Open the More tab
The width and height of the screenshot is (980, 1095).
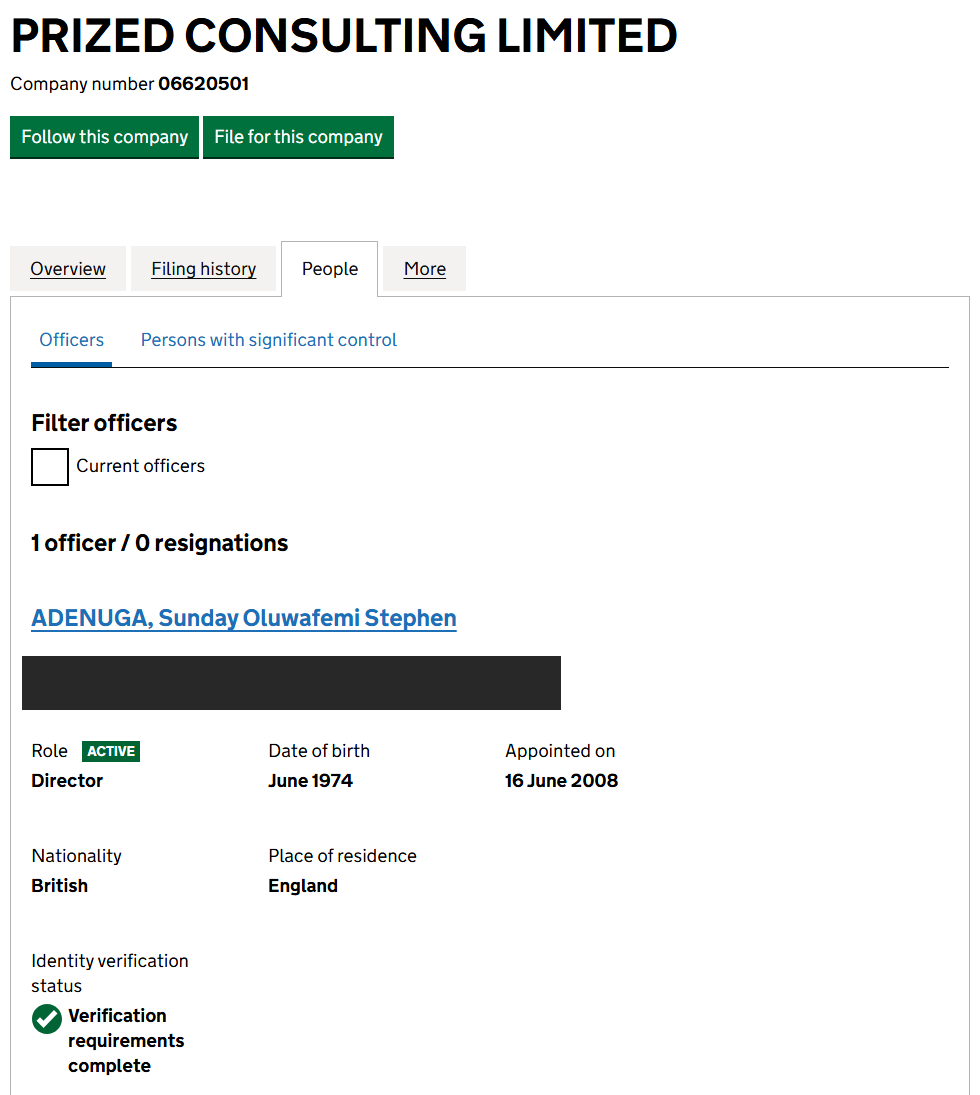pos(425,269)
